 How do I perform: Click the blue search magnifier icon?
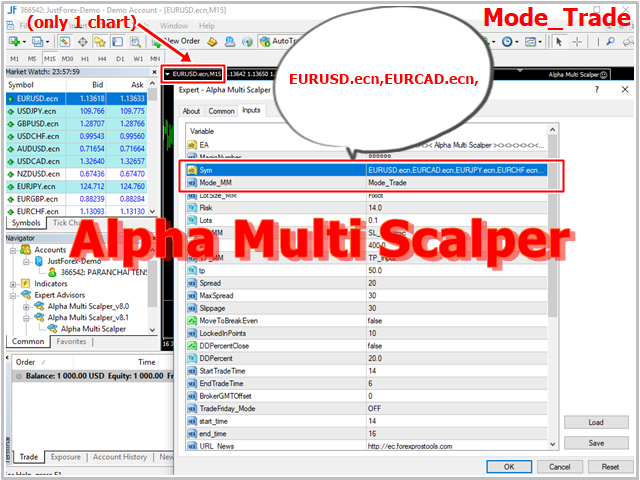coord(611,41)
